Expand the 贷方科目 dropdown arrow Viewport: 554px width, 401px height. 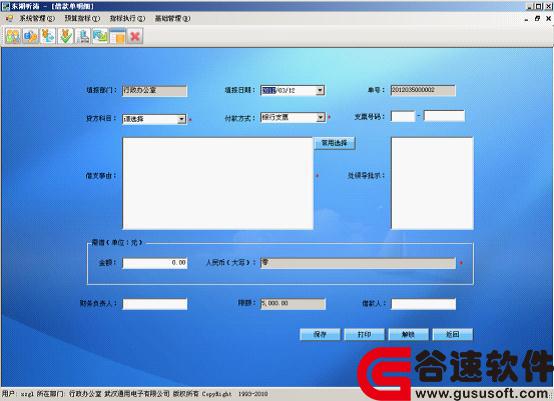[x=181, y=119]
